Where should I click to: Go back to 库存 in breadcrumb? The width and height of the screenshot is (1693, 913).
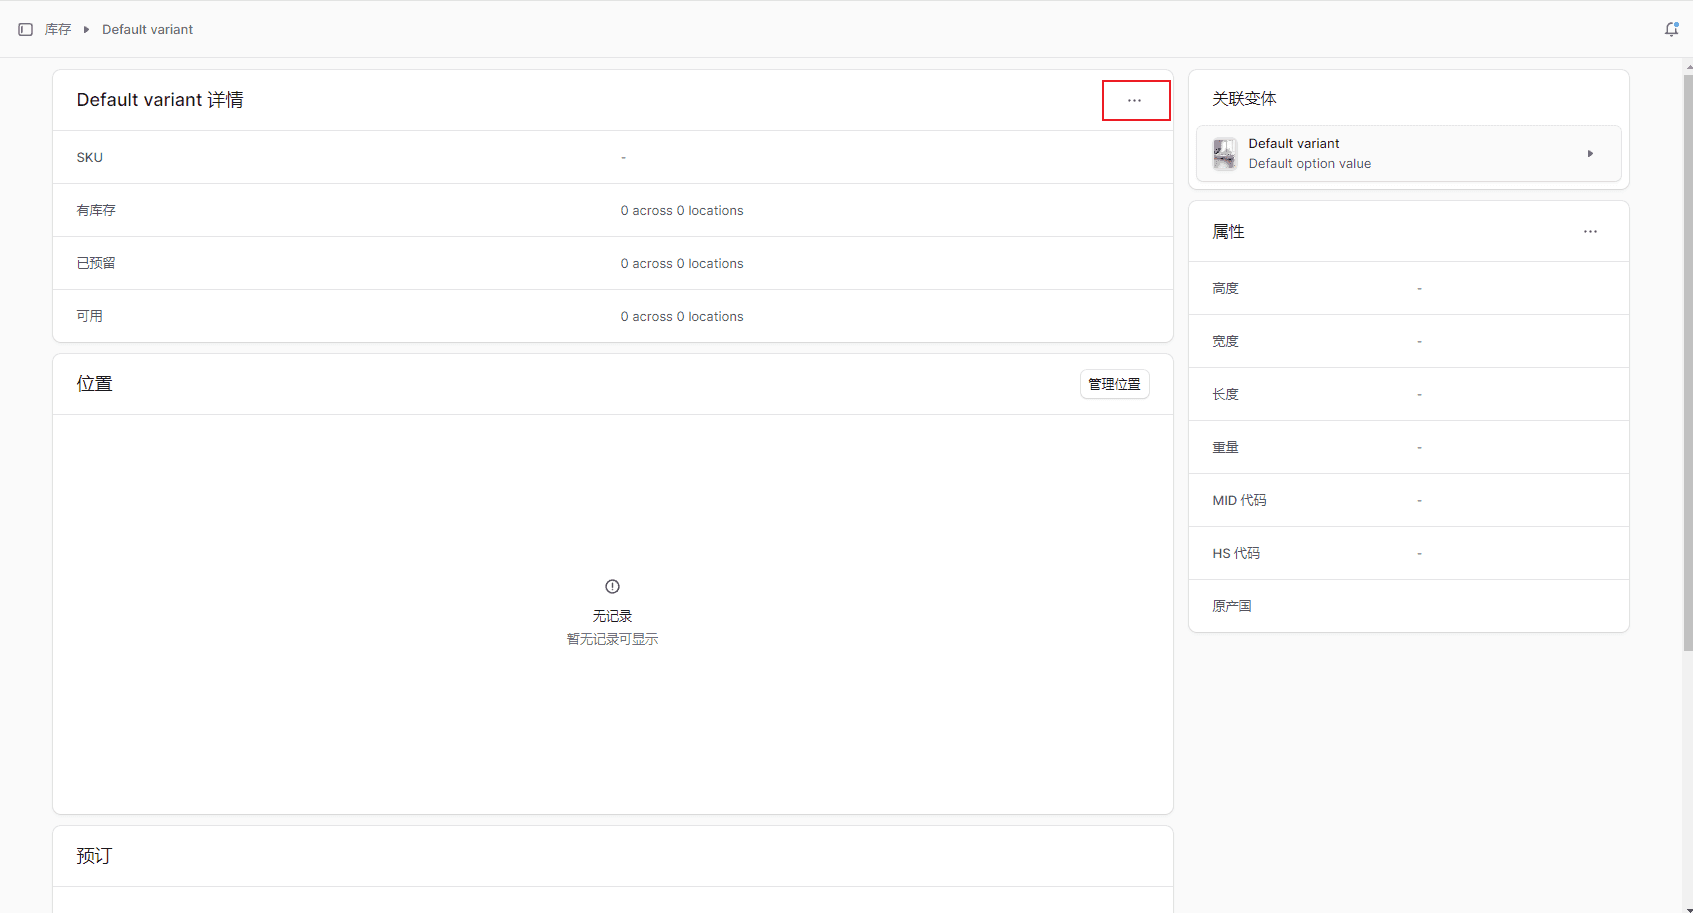click(x=58, y=30)
